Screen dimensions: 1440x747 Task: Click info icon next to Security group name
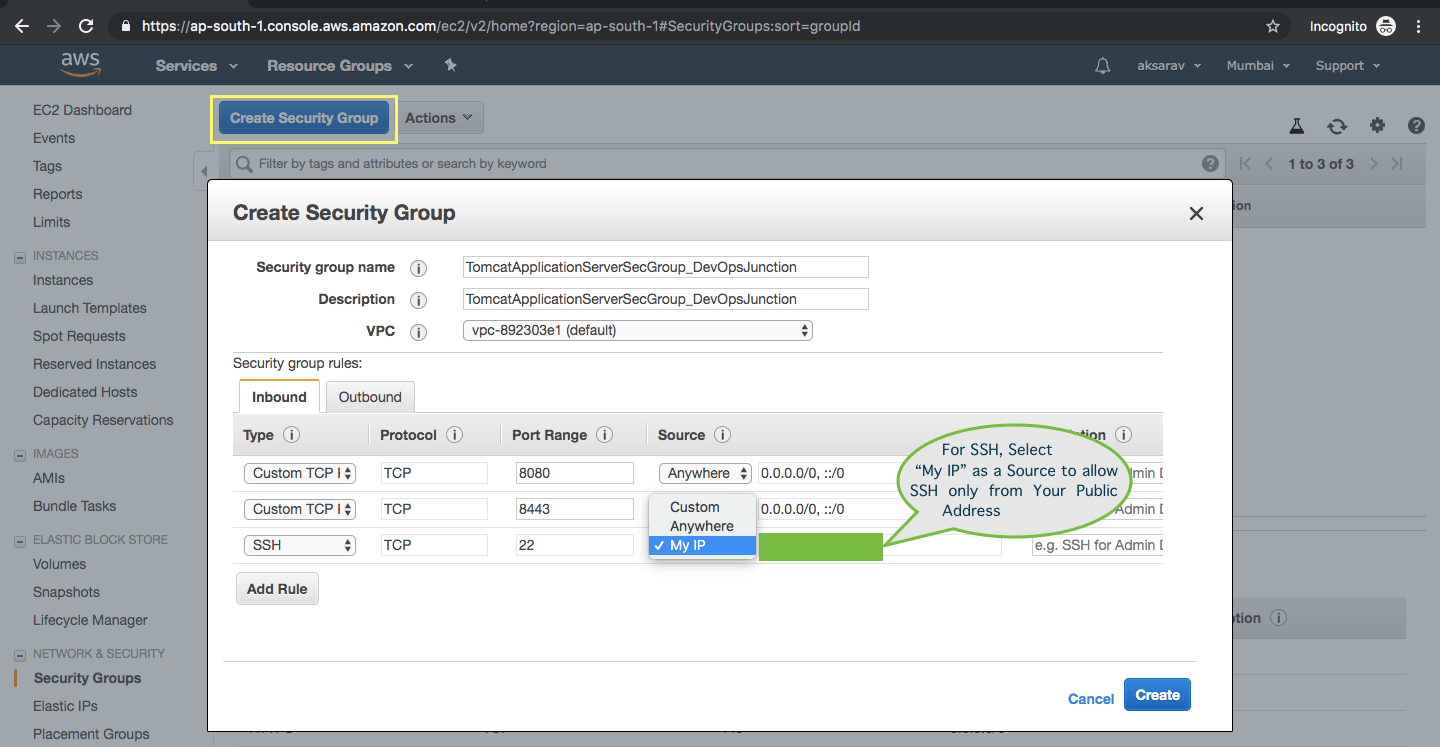click(419, 268)
